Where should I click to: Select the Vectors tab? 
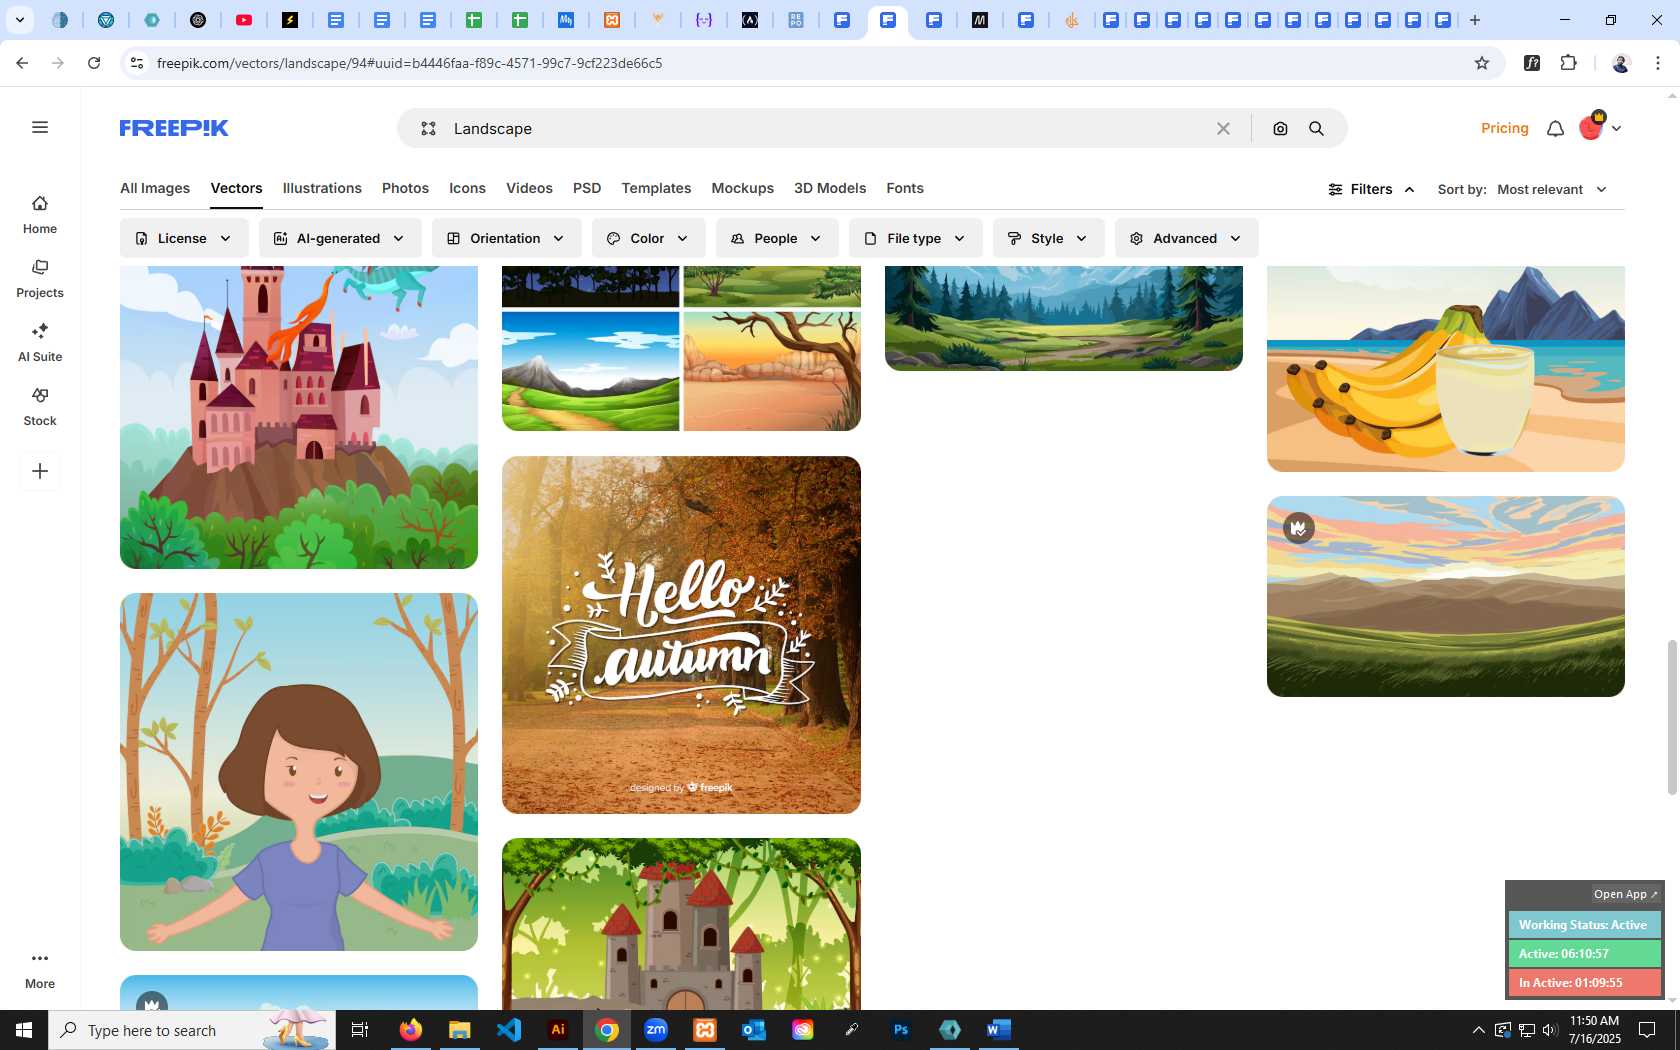click(236, 188)
